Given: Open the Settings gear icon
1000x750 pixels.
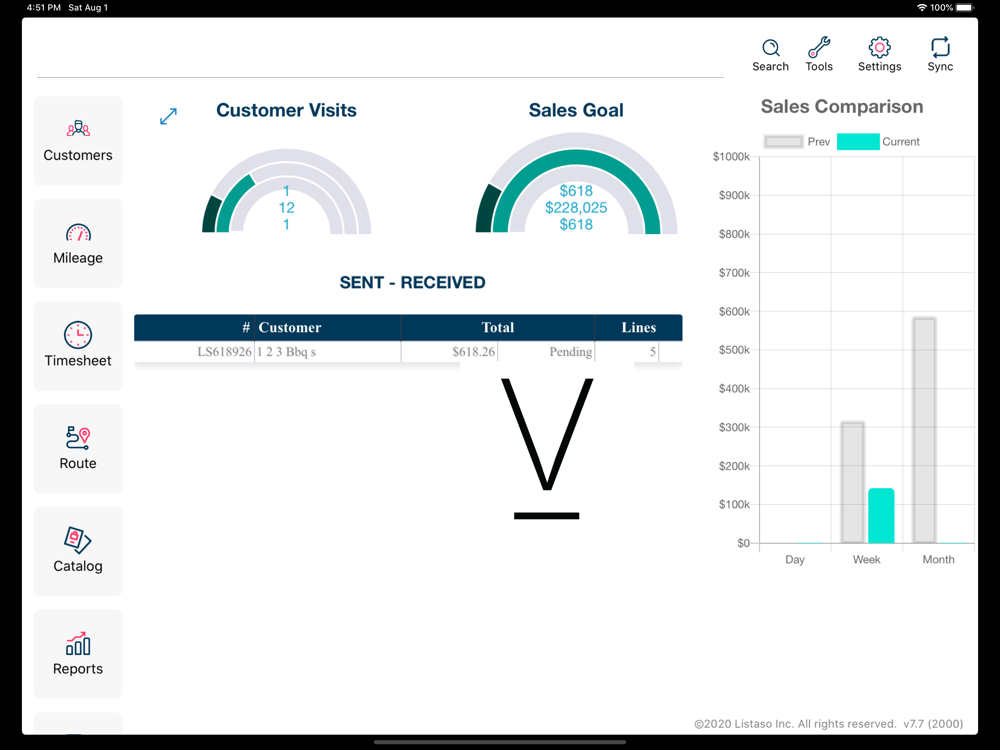Looking at the screenshot, I should pyautogui.click(x=879, y=47).
